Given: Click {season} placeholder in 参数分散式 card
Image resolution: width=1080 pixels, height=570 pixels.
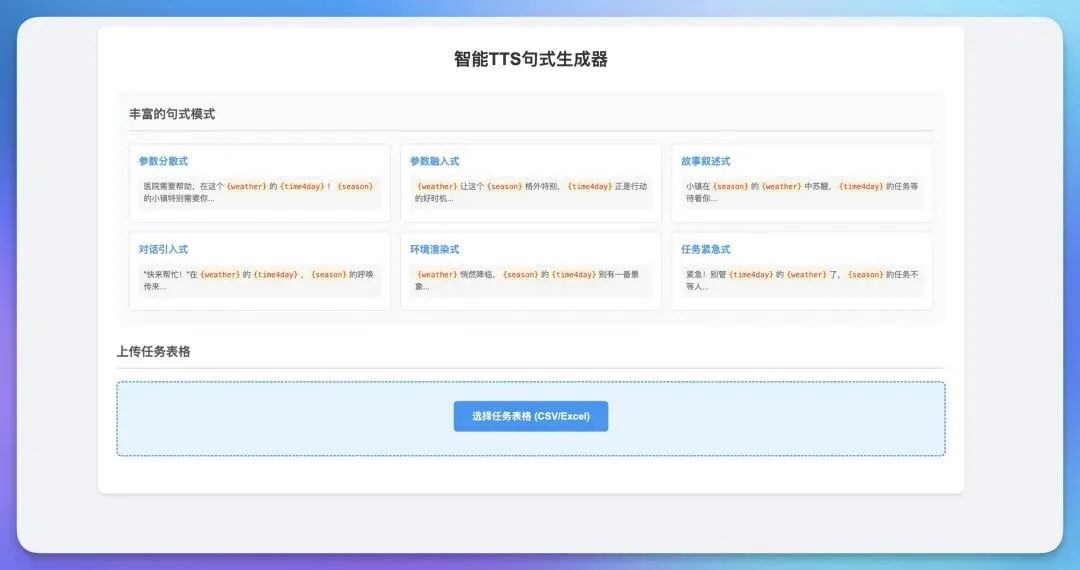Looking at the screenshot, I should coord(355,186).
